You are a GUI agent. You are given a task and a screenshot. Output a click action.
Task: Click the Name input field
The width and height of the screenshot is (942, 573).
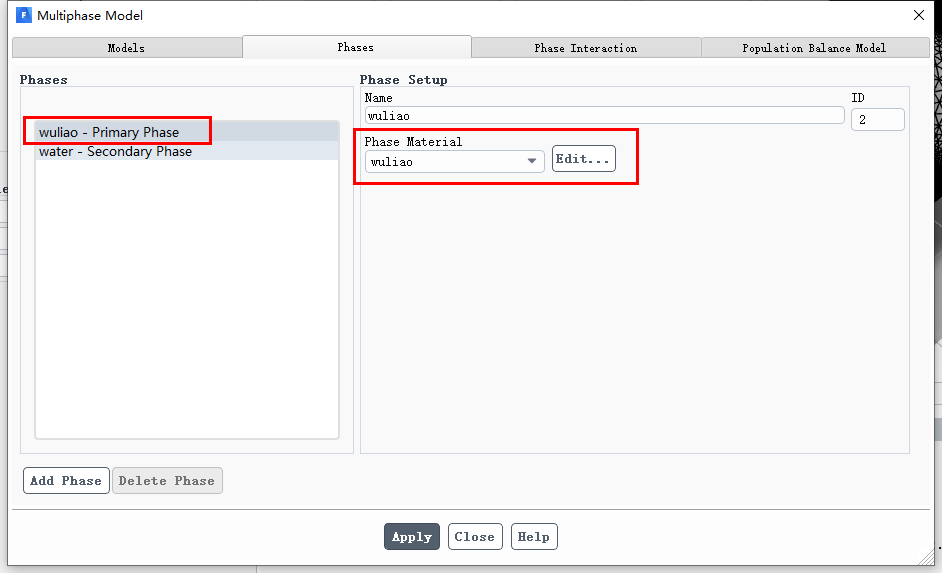pos(604,115)
